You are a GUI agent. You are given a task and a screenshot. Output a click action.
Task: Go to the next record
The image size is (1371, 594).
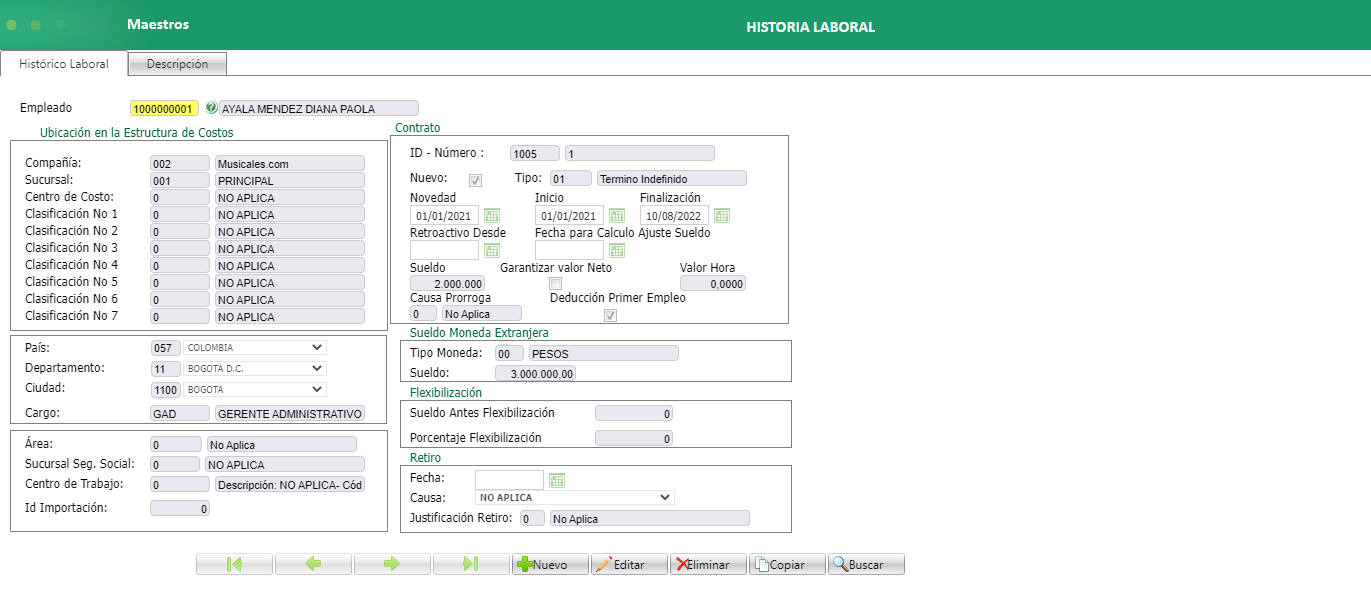point(392,564)
